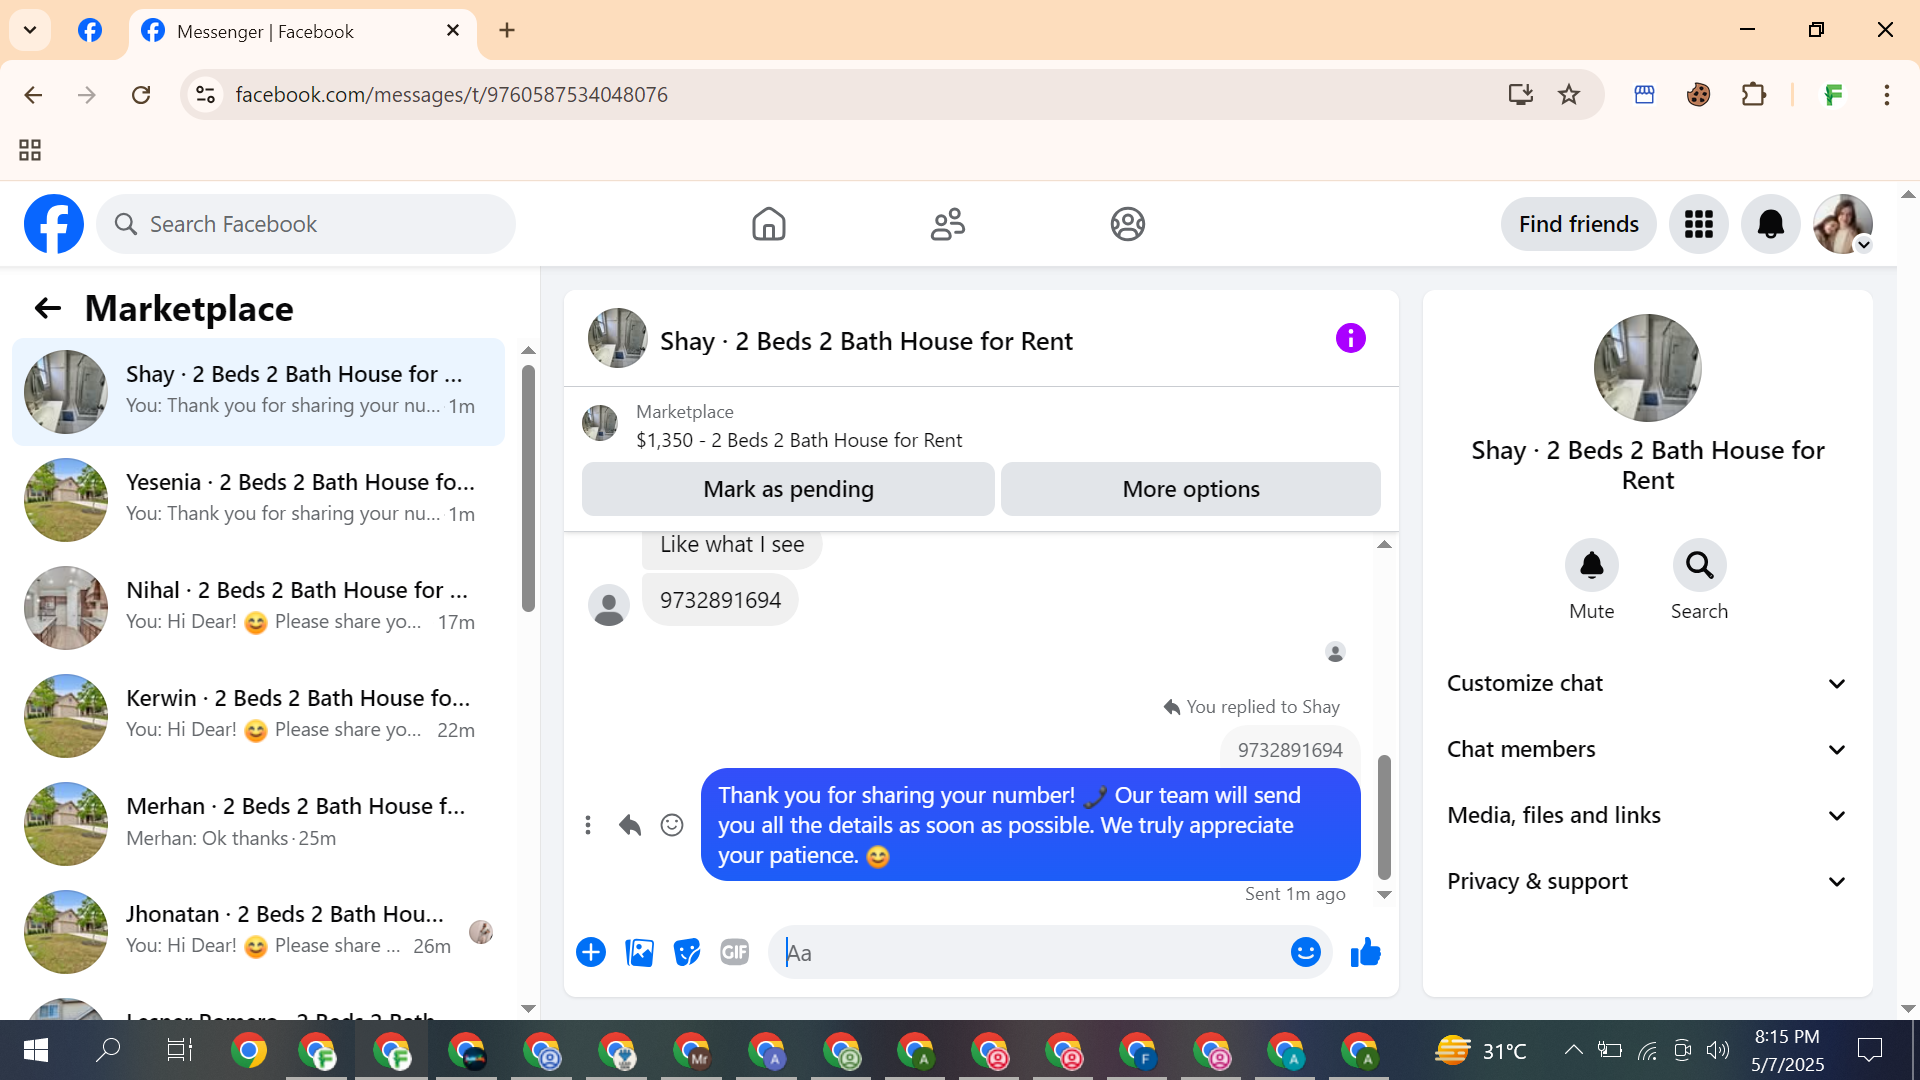Reply to the message using the reply arrow

(629, 825)
